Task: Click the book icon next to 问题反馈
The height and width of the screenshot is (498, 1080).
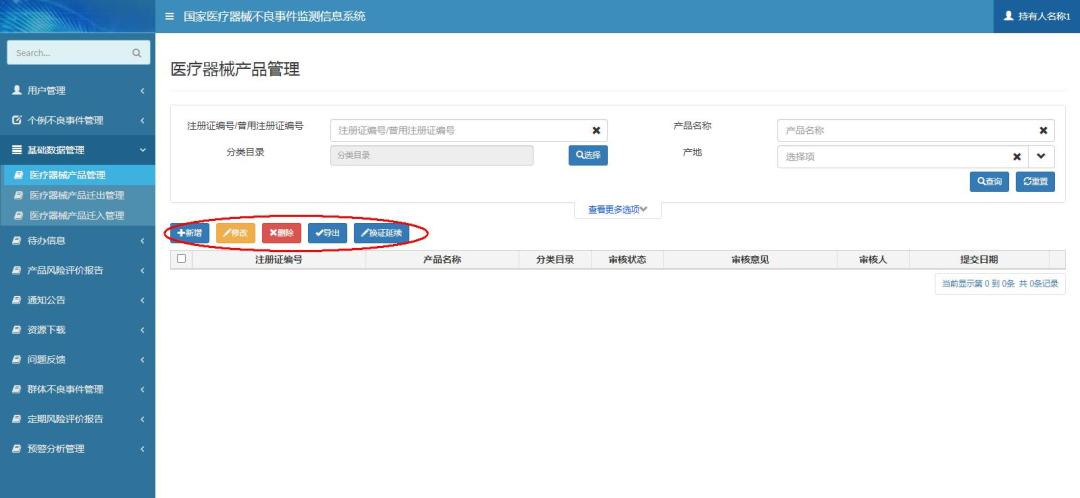Action: (17, 360)
